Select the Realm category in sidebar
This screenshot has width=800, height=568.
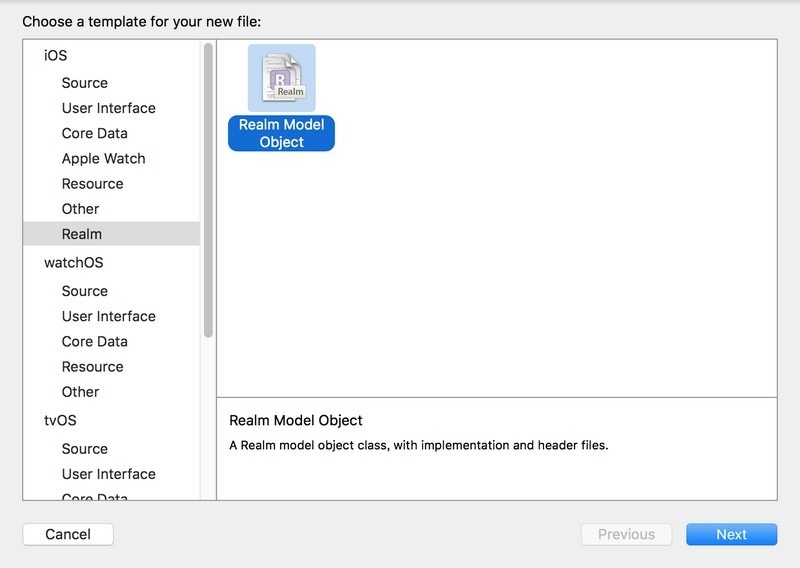tap(111, 234)
